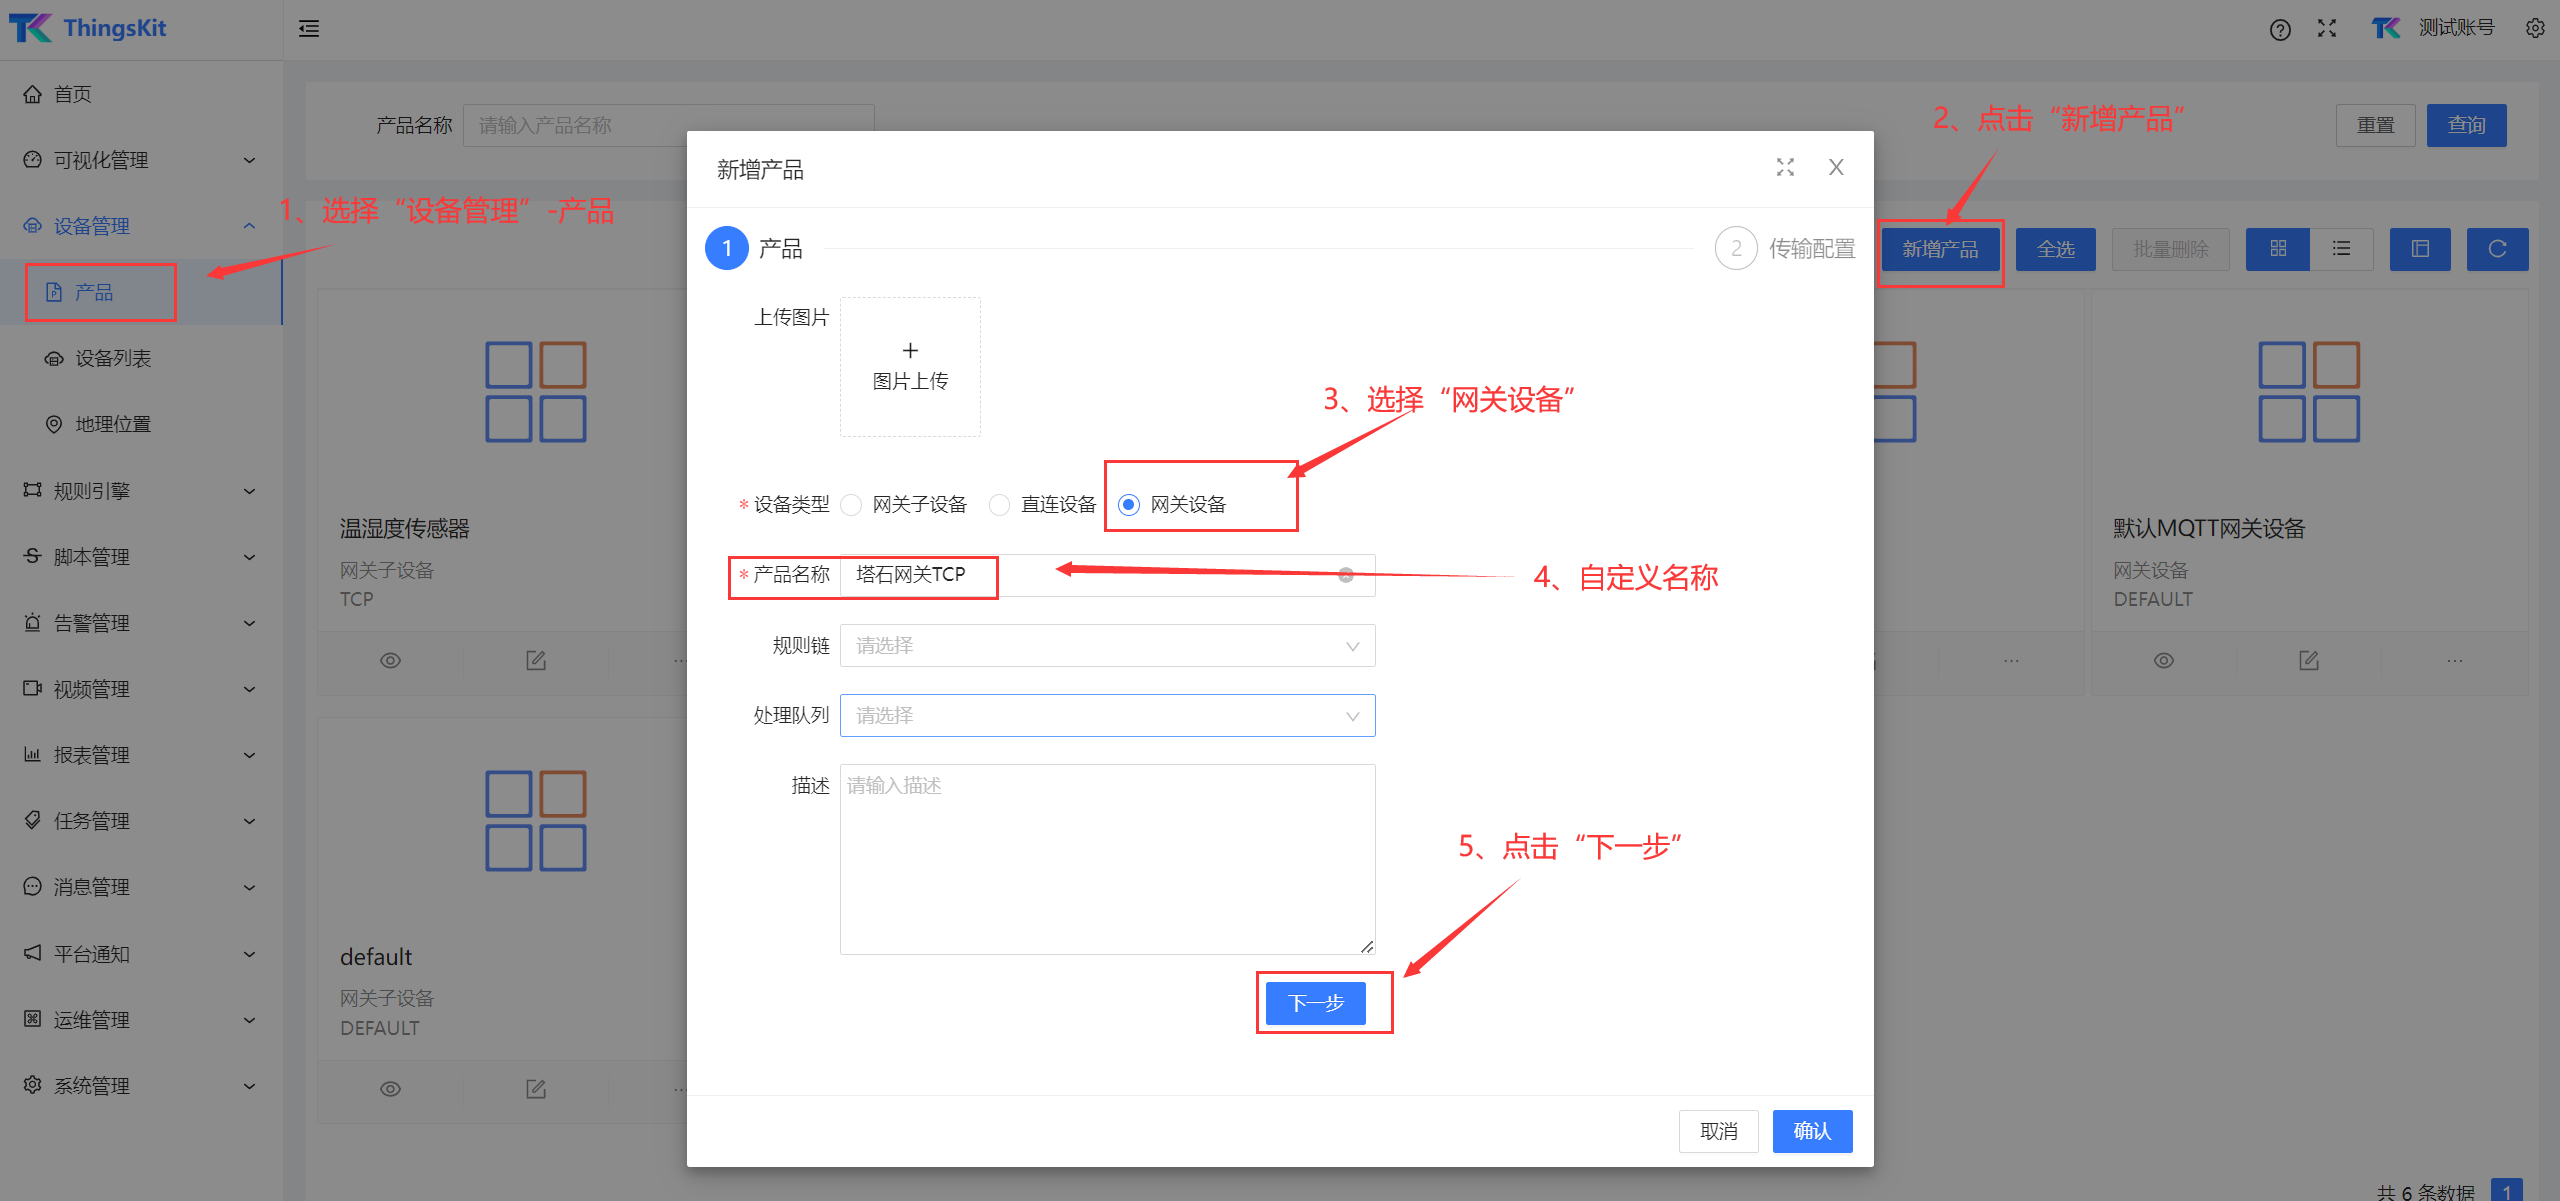Expand the 系统管理 menu

point(141,1086)
